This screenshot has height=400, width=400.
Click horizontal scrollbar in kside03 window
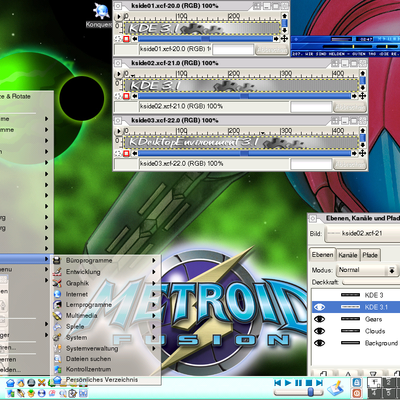click(244, 153)
